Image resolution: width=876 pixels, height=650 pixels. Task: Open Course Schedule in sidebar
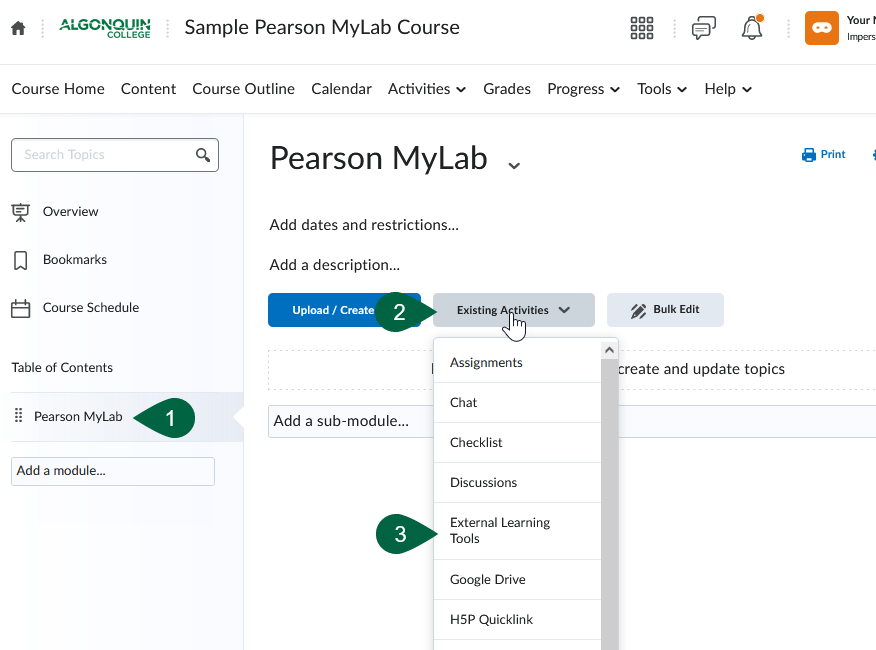pos(90,307)
